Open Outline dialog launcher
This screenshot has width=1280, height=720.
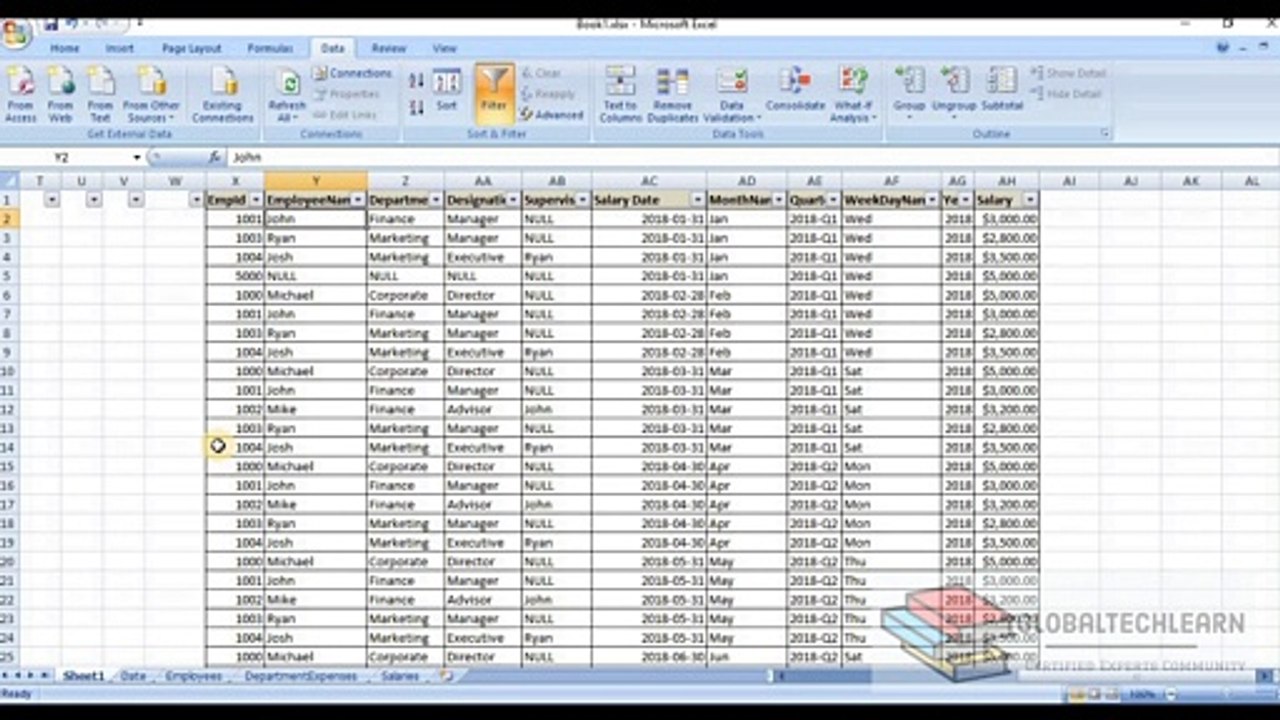tap(1106, 133)
